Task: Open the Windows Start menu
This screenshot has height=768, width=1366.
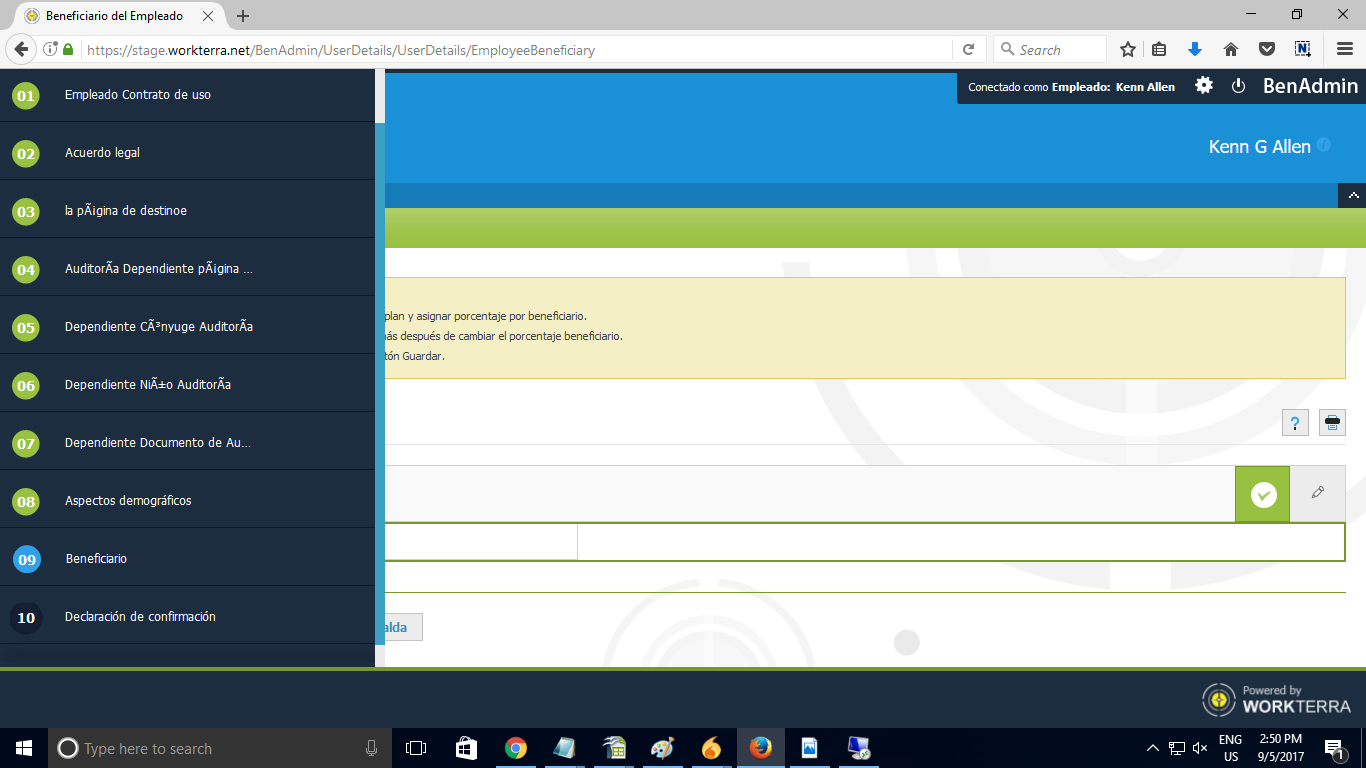Action: click(x=24, y=748)
